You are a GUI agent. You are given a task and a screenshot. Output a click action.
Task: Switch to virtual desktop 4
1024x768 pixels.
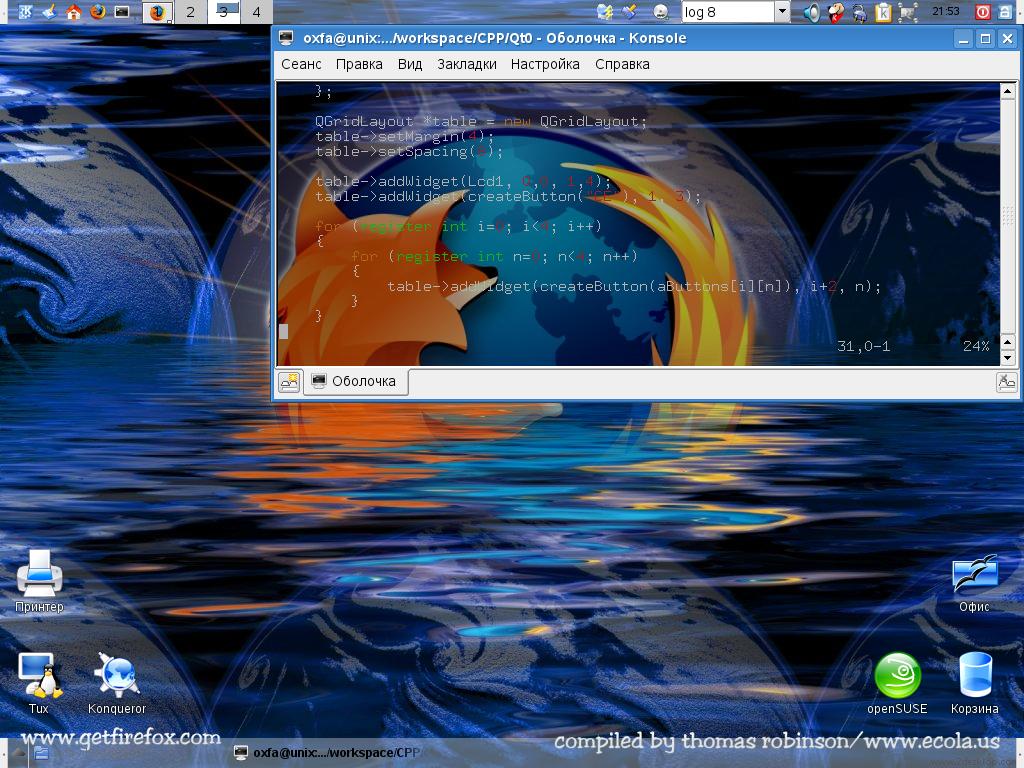pyautogui.click(x=257, y=12)
